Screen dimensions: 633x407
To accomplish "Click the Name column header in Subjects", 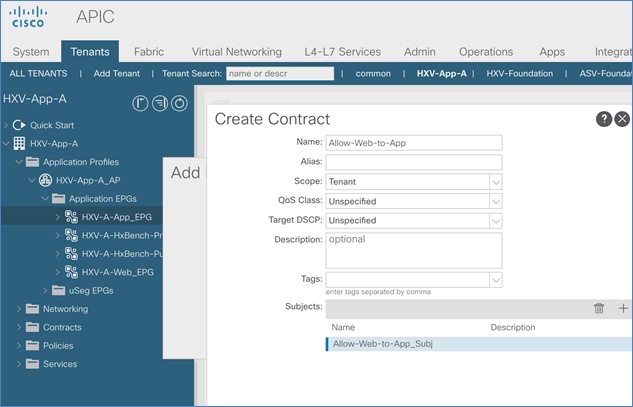I will pos(343,327).
